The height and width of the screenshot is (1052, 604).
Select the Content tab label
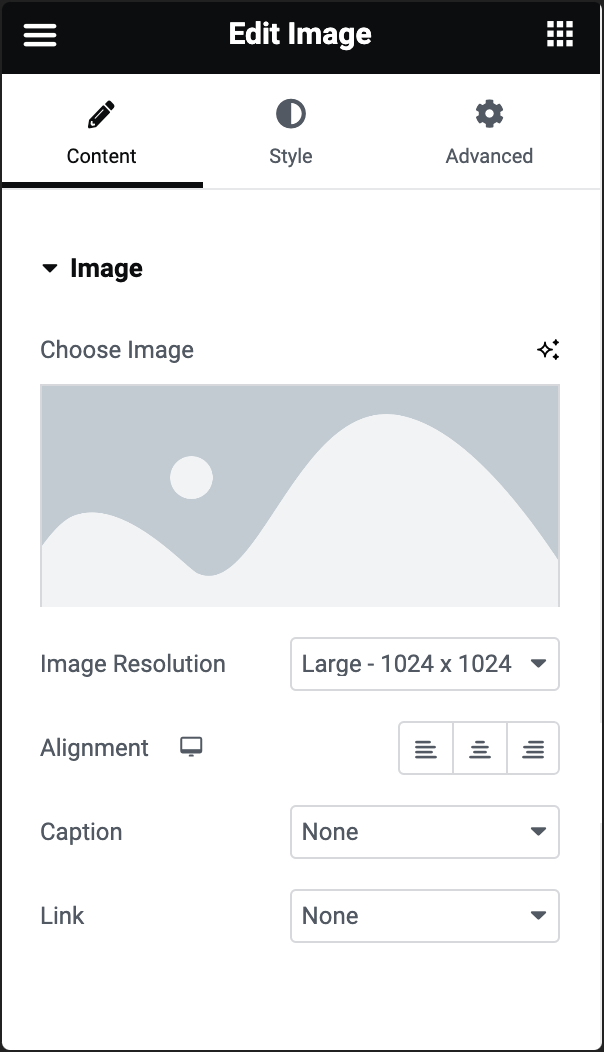tap(101, 156)
